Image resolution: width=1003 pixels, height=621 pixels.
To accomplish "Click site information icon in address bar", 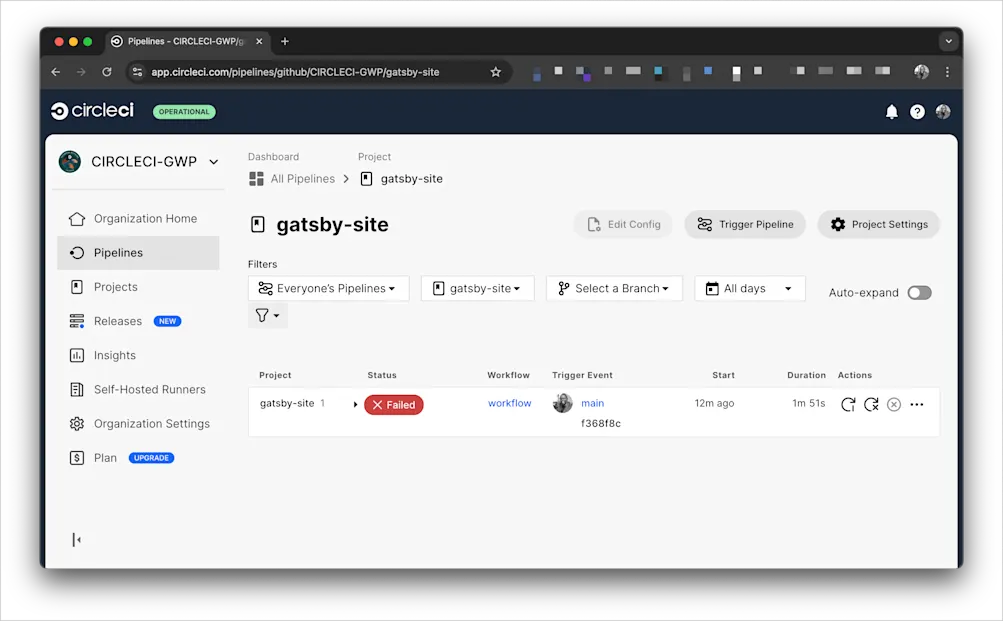I will point(137,72).
